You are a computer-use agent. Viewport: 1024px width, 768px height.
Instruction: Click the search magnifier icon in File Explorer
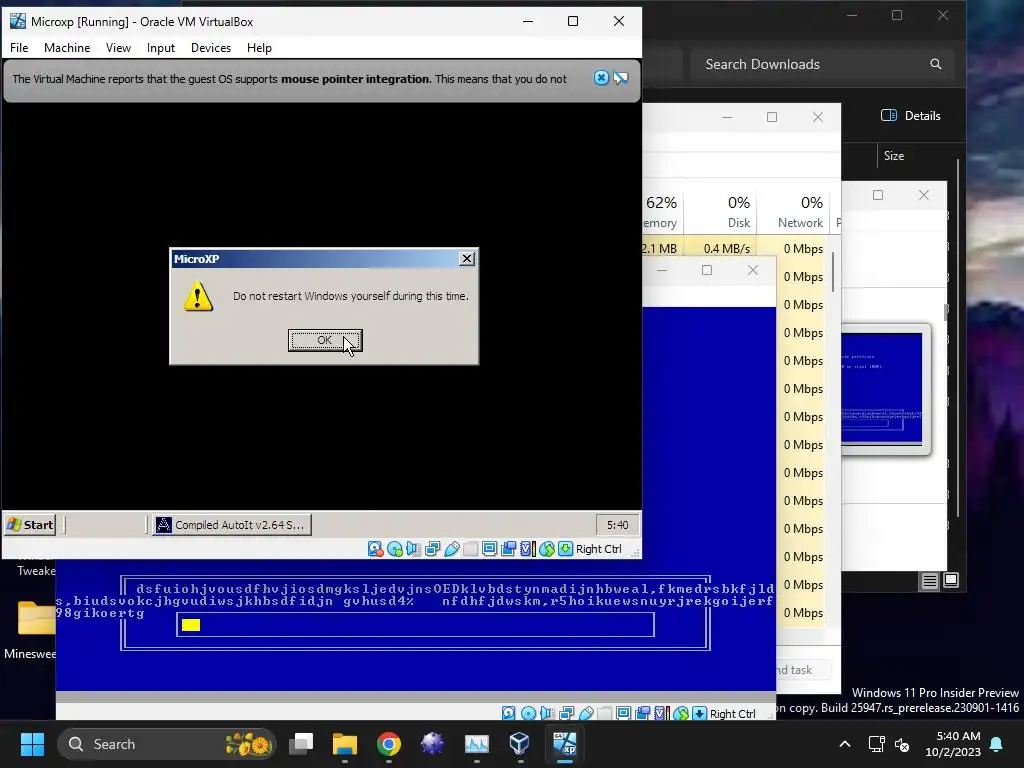pos(936,64)
